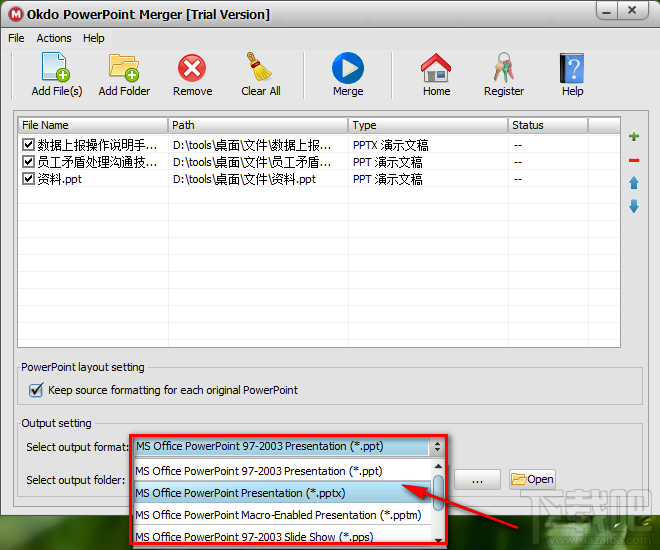
Task: Choose PowerPoint Presentation (*.pptx) option
Action: point(282,493)
